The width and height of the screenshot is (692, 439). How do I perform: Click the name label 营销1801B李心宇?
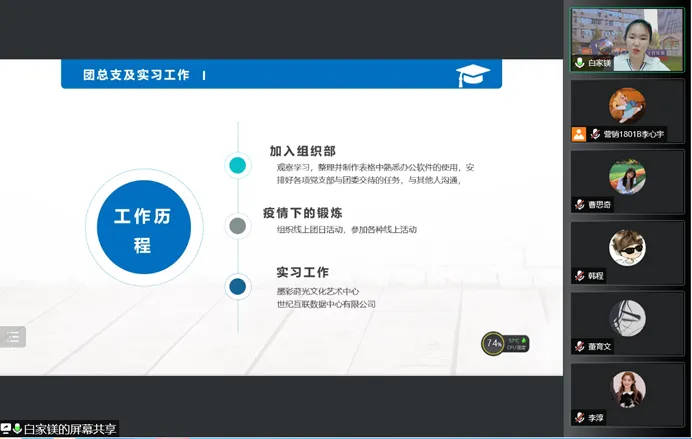[x=633, y=134]
